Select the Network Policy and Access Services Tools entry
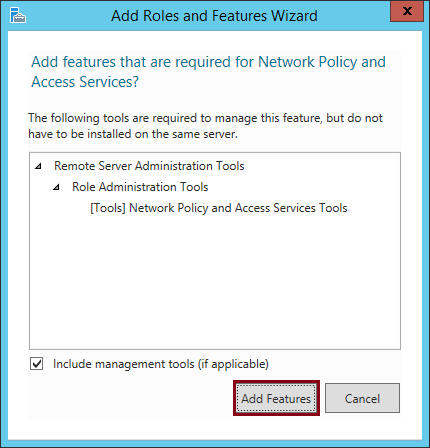 (219, 208)
